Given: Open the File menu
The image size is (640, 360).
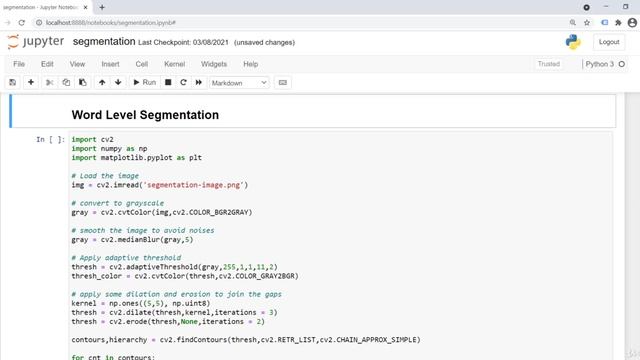Looking at the screenshot, I should (x=19, y=64).
